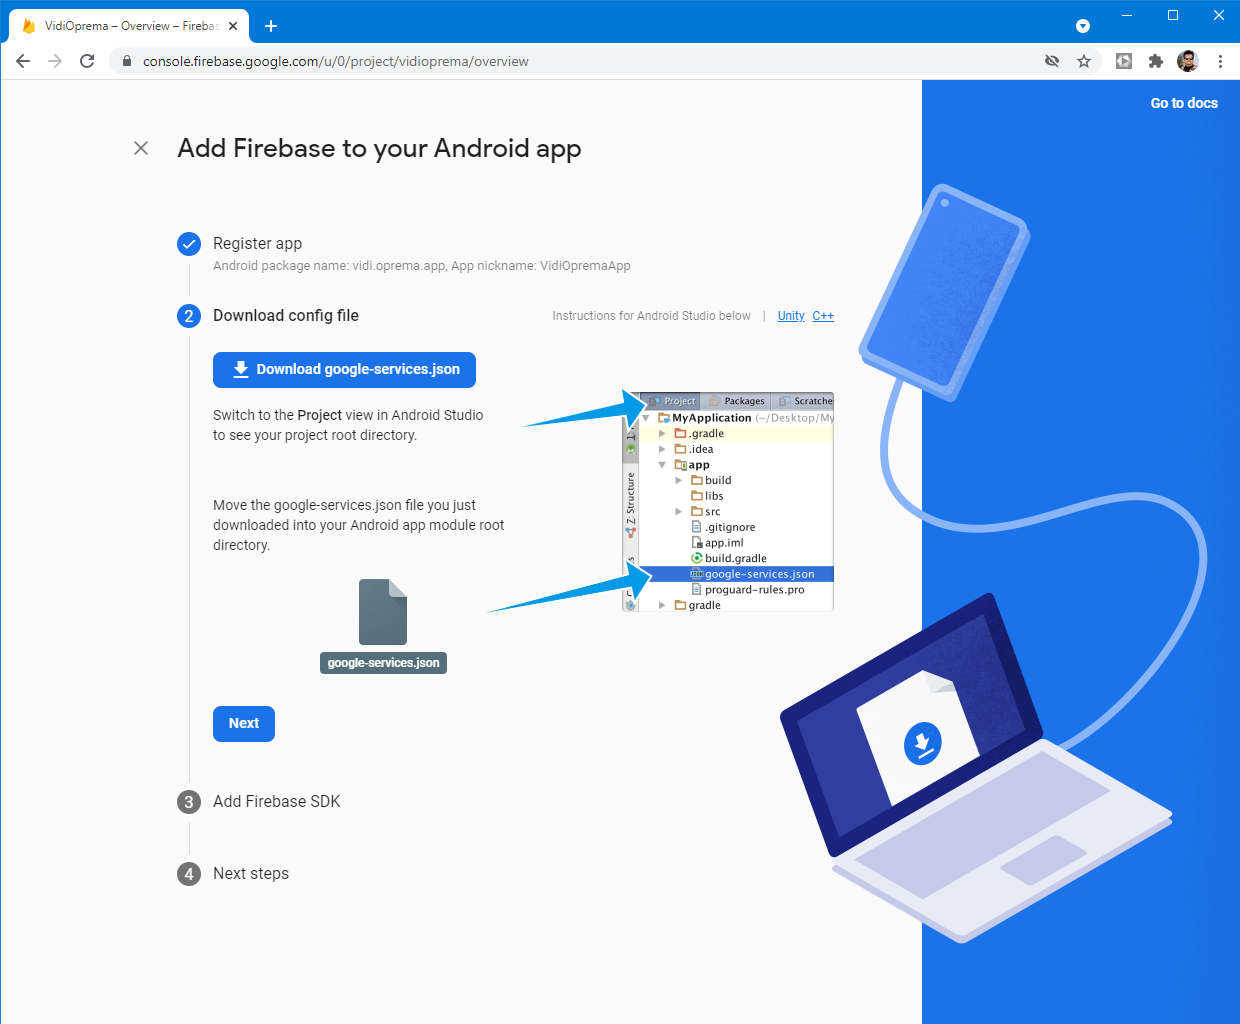Bookmark this page with the star icon
The height and width of the screenshot is (1024, 1240).
click(1083, 61)
